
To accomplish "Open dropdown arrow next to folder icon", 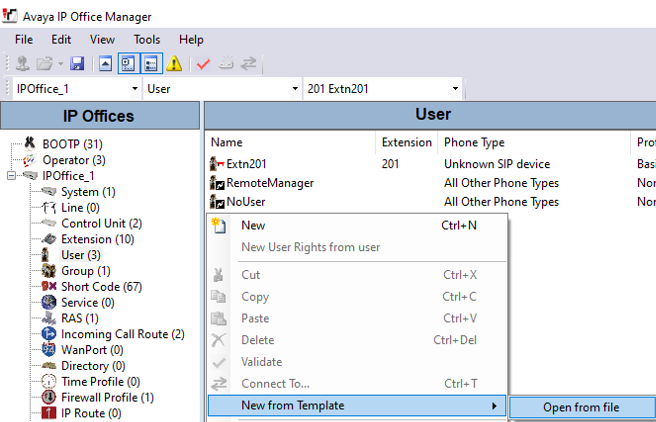I will click(60, 64).
